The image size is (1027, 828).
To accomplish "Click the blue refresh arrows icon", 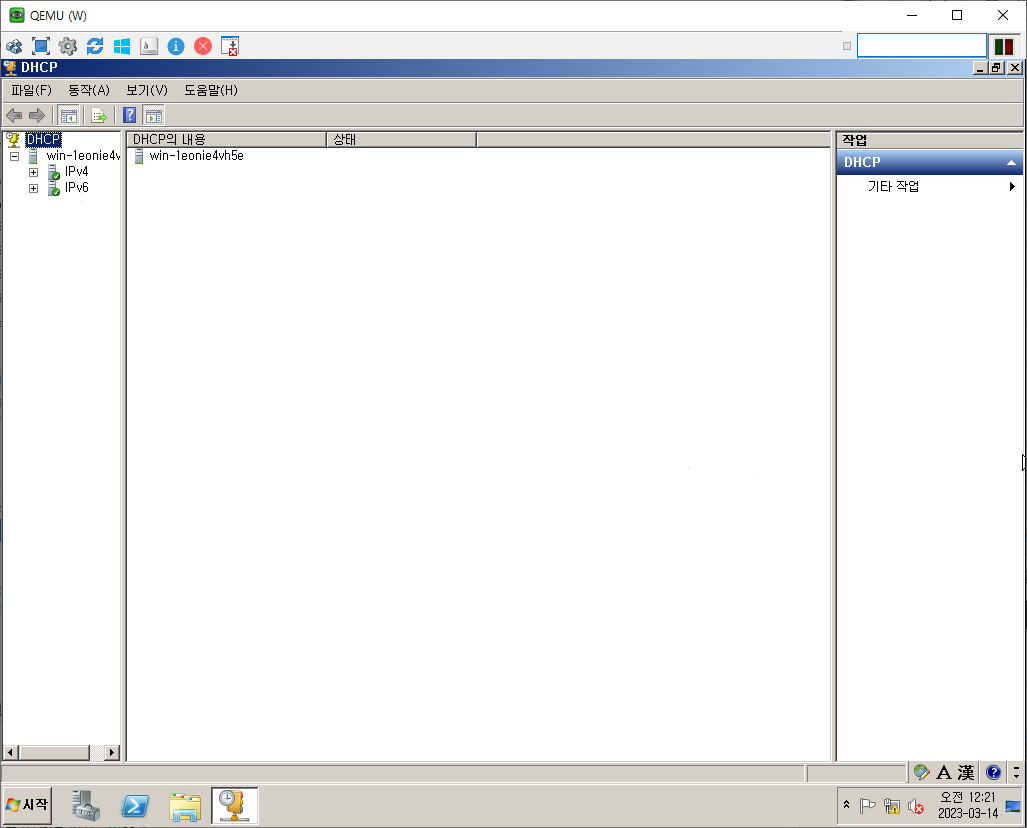I will (95, 47).
